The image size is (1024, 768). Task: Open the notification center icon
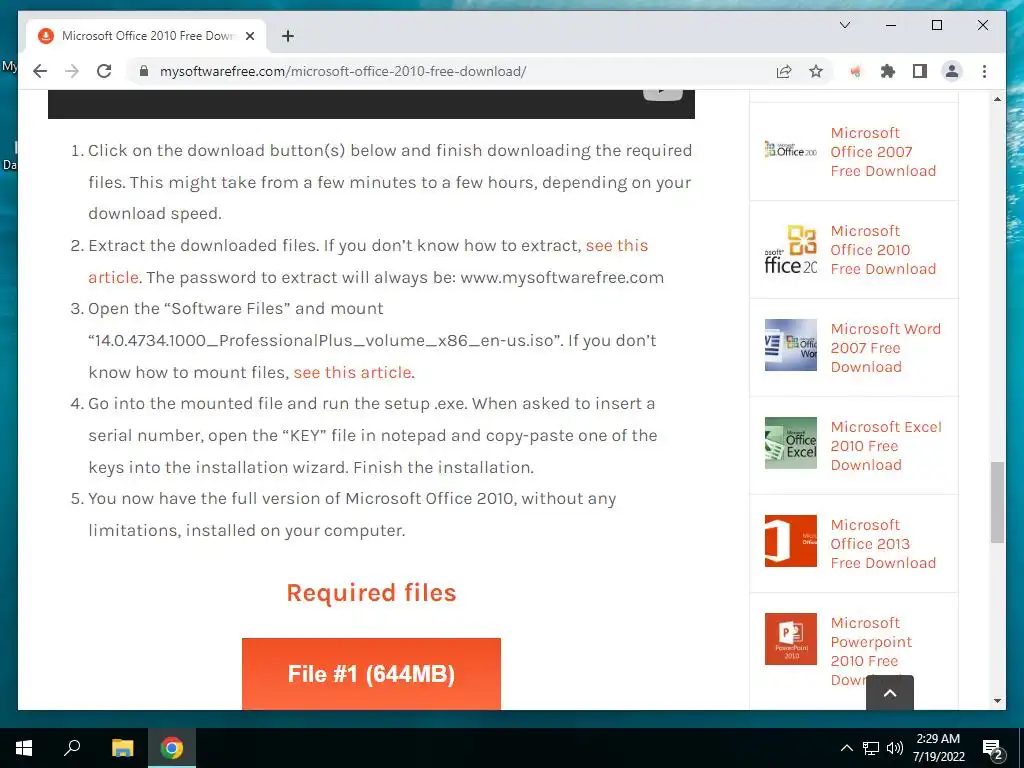(993, 748)
